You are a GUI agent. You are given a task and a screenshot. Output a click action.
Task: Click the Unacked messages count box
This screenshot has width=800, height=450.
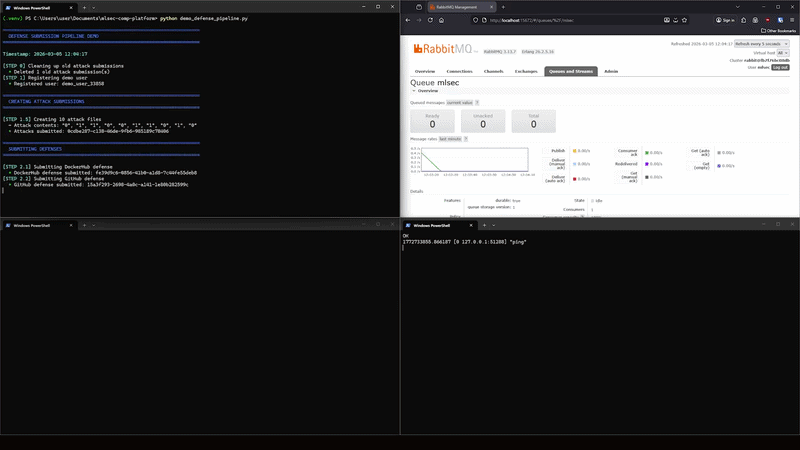pyautogui.click(x=483, y=121)
